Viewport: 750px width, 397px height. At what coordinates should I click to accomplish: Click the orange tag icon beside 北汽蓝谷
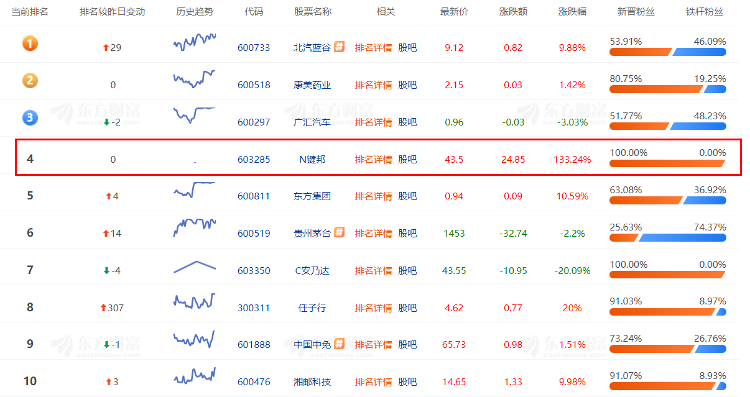pyautogui.click(x=339, y=46)
